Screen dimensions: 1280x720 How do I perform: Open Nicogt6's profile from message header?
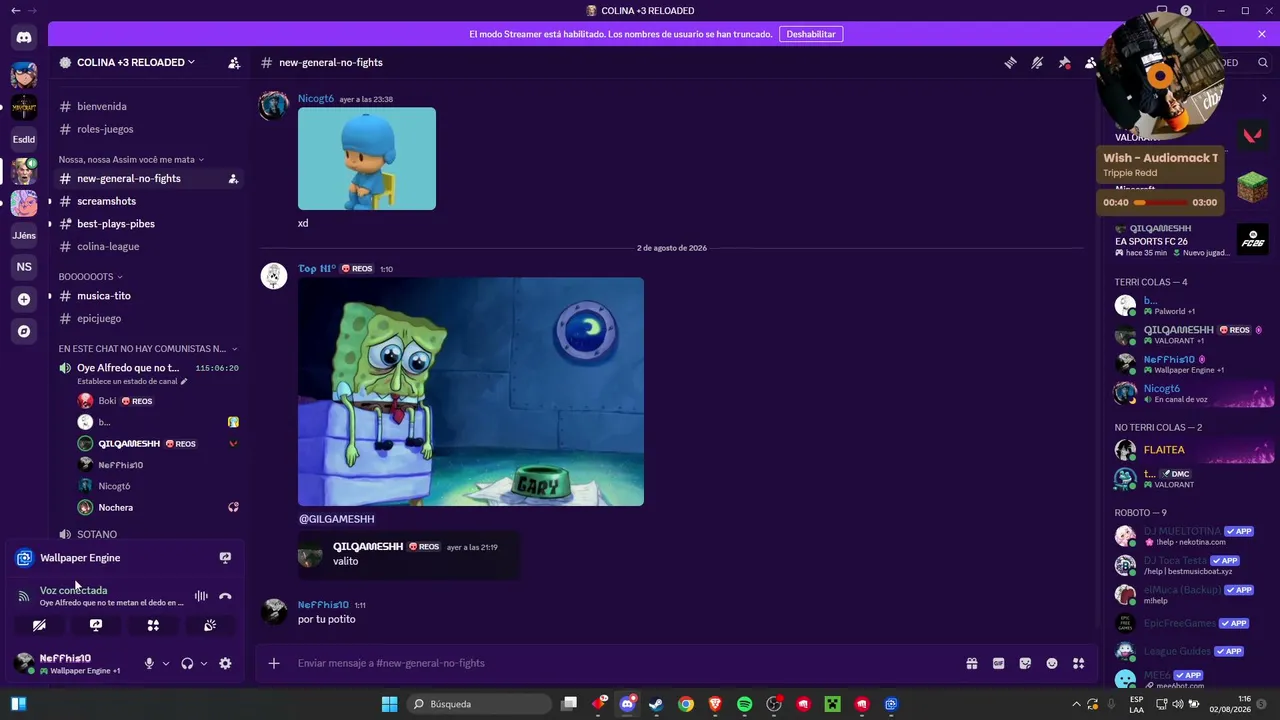point(316,99)
